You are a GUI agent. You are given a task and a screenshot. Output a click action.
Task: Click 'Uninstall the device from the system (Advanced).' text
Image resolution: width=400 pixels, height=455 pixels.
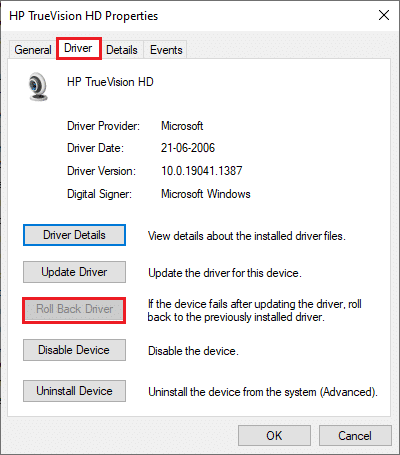[263, 392]
